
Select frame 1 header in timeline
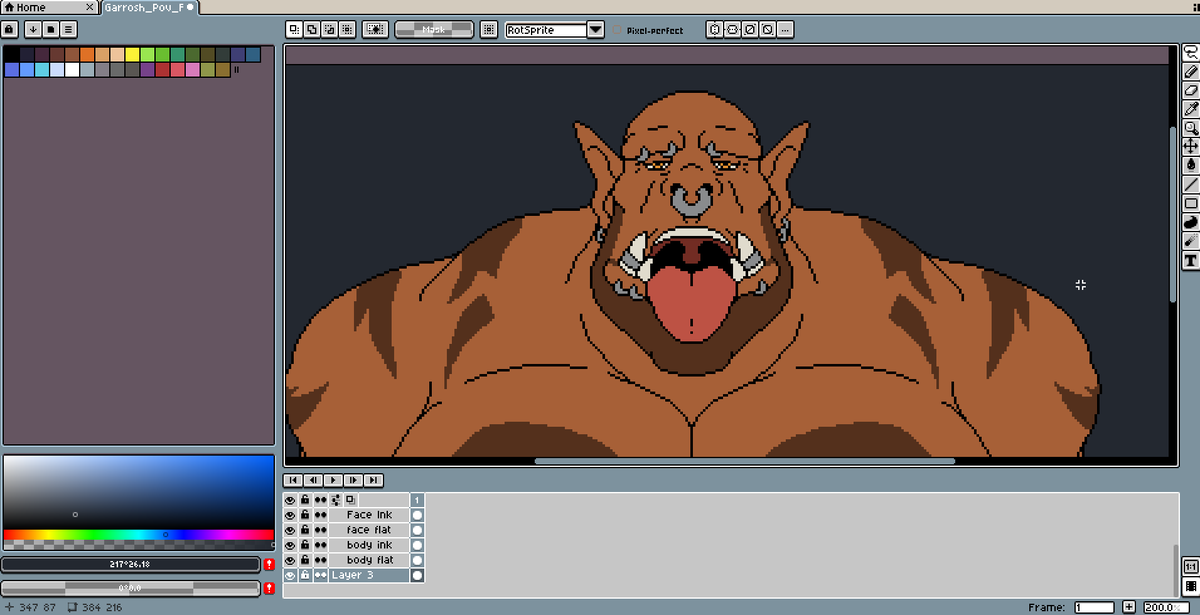pyautogui.click(x=417, y=500)
